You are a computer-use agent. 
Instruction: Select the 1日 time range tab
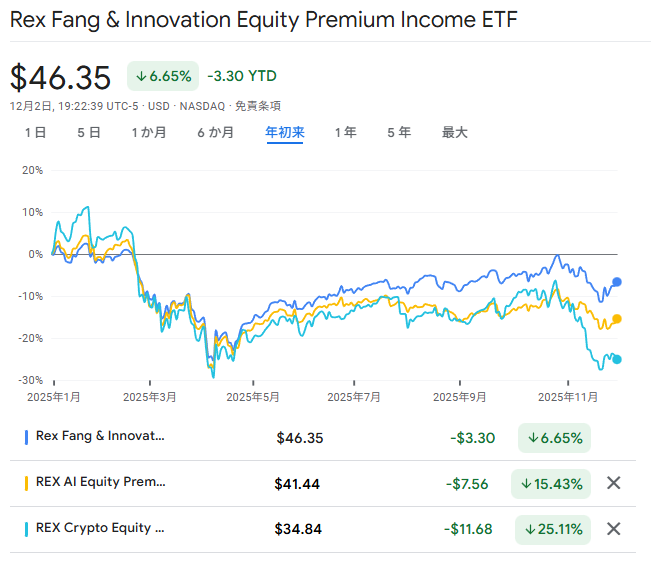tap(35, 132)
